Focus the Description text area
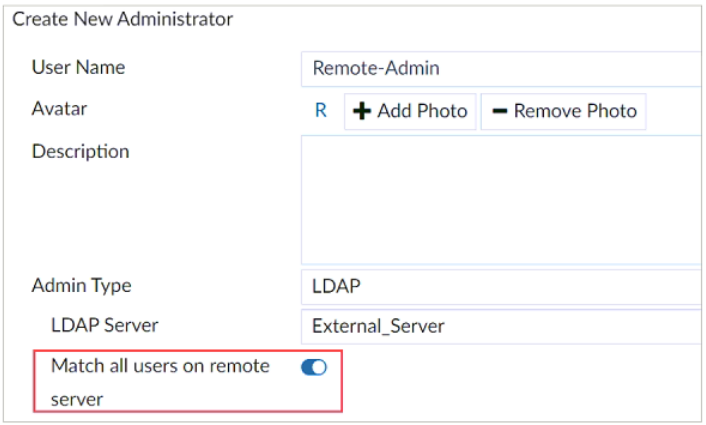 pos(500,200)
